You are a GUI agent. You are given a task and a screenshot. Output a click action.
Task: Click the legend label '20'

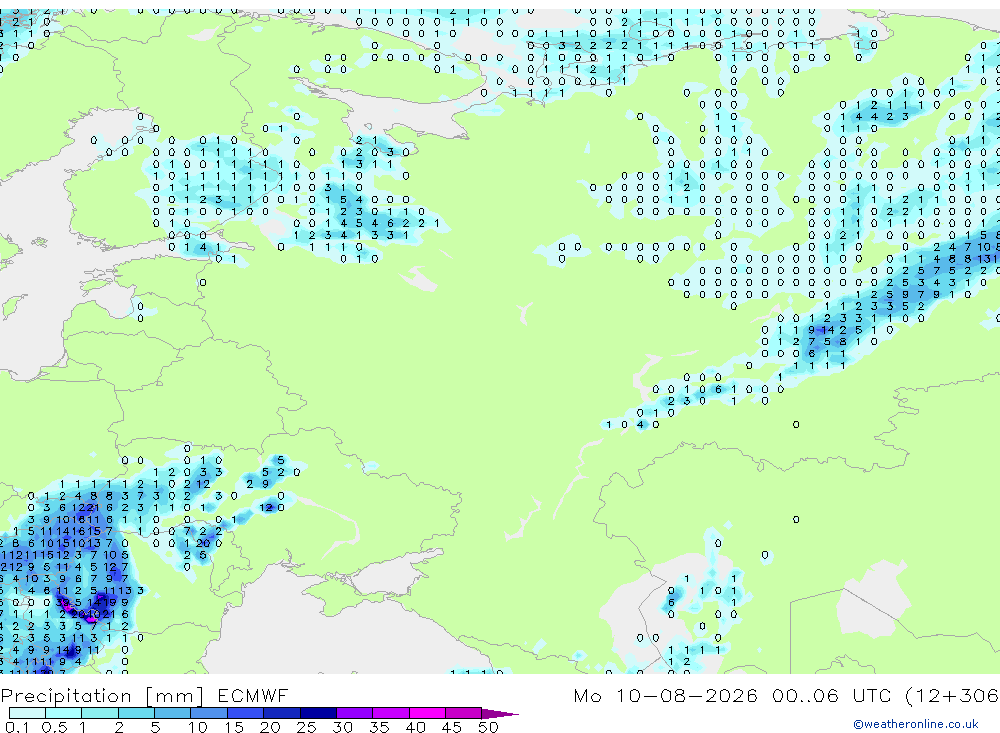click(270, 727)
